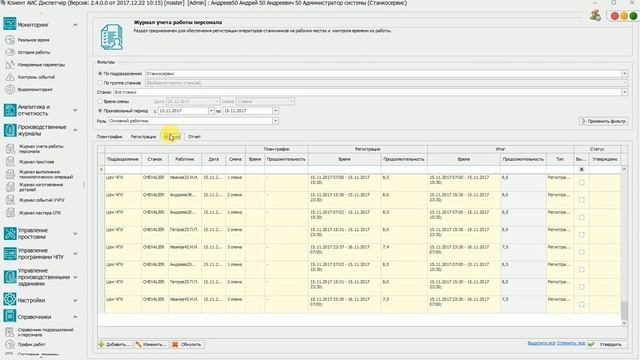Select the Произвольный период radio button
640x360 pixels.
(x=100, y=111)
